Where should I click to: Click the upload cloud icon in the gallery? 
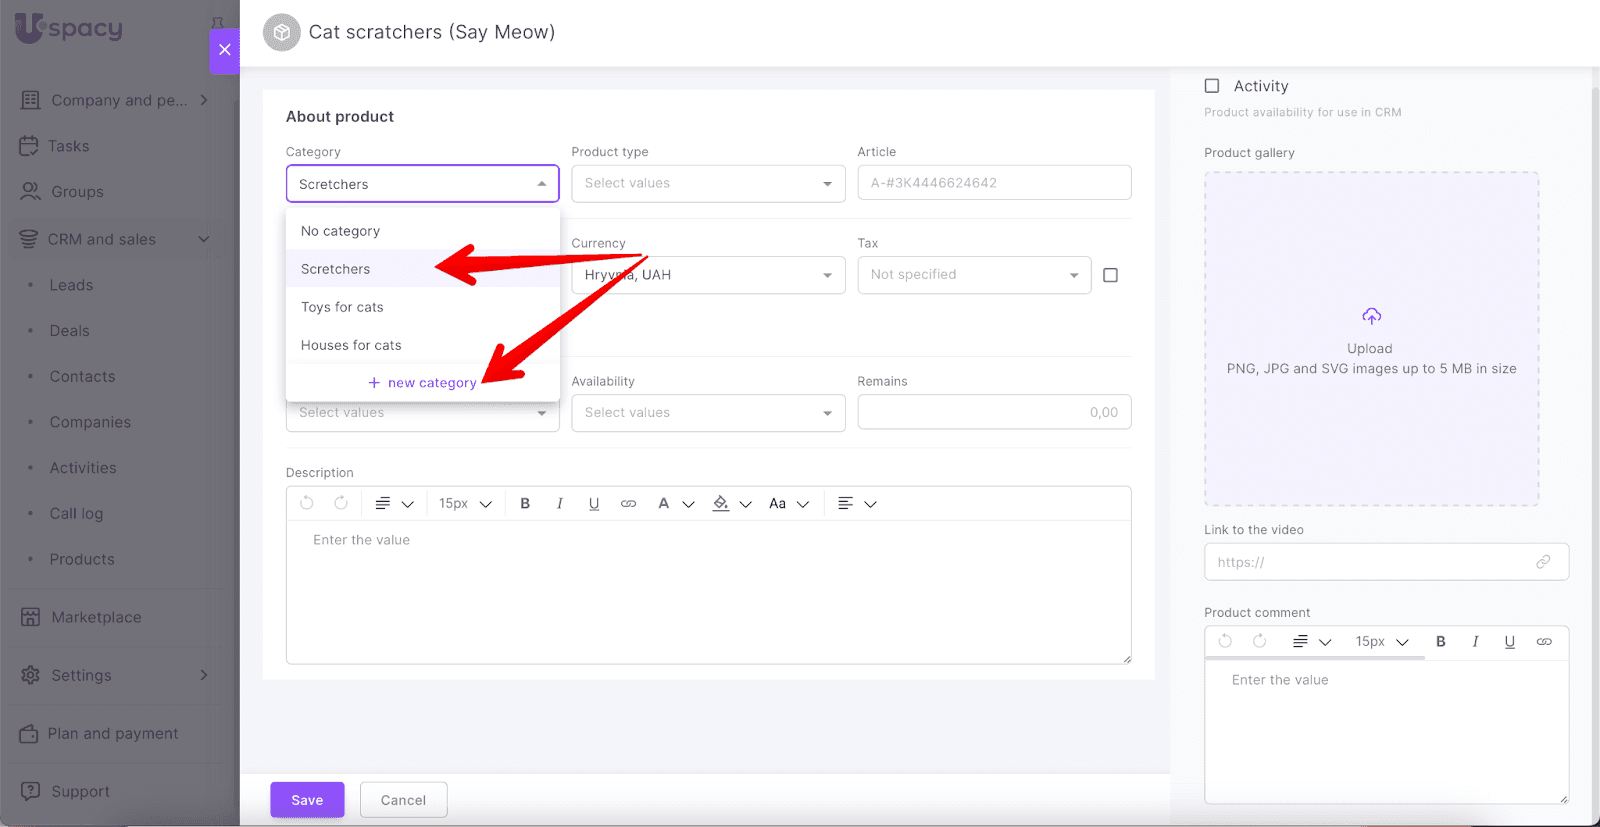(x=1371, y=317)
